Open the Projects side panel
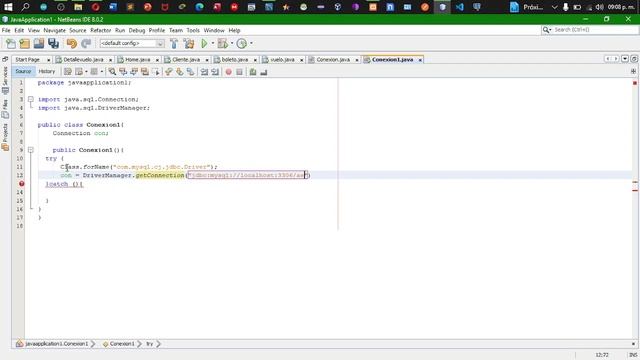640x360 pixels. point(5,137)
